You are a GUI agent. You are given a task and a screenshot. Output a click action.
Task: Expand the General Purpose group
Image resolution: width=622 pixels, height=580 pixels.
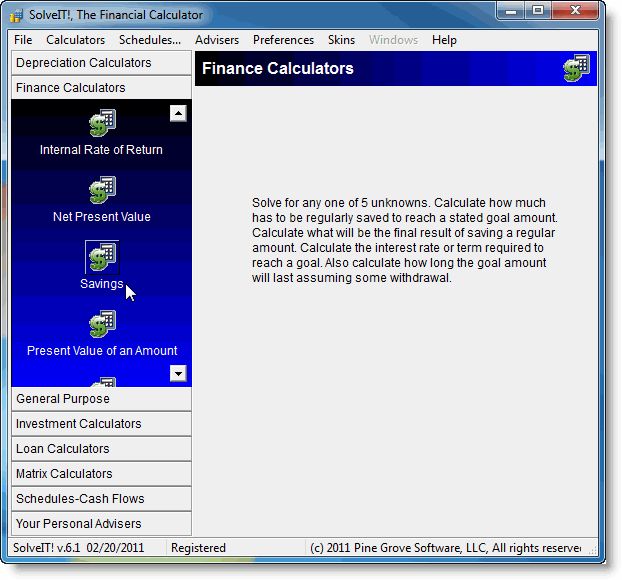pos(101,399)
